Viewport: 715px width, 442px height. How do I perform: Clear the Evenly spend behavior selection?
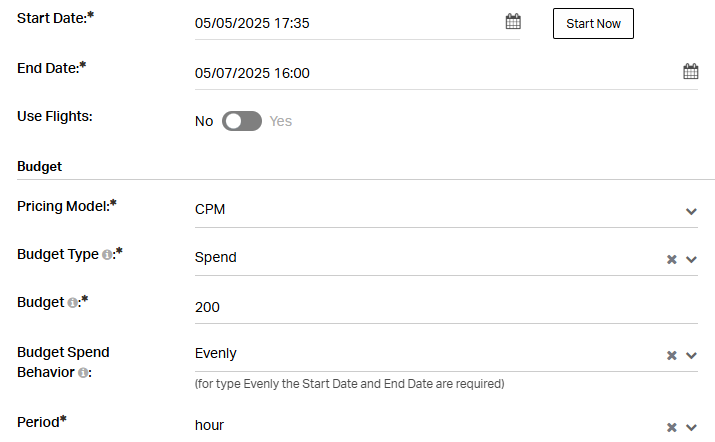click(x=671, y=355)
